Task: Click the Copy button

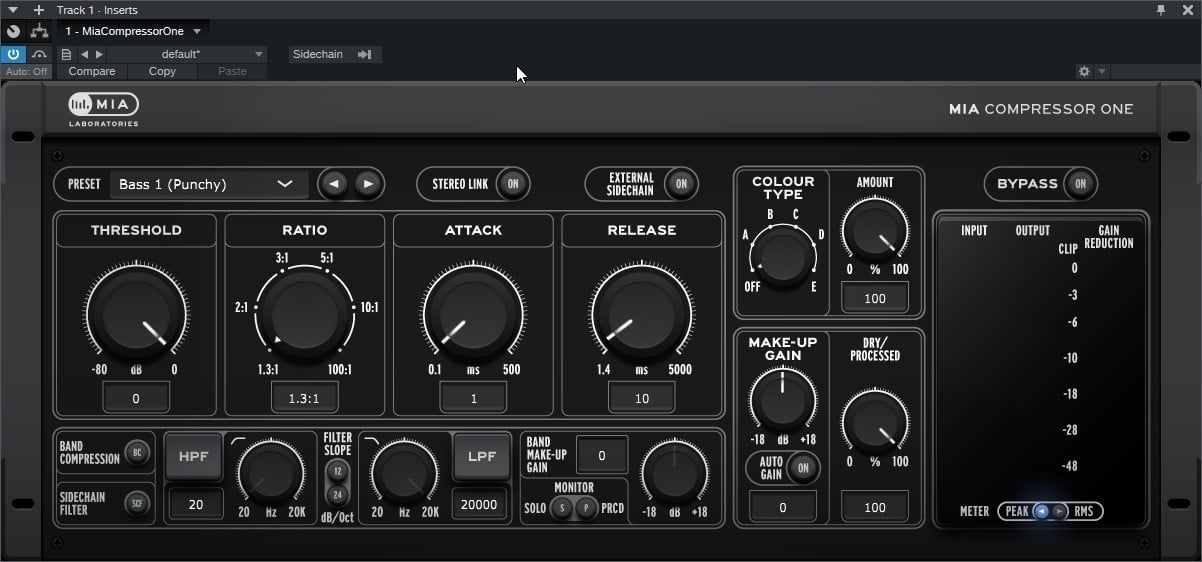Action: point(162,71)
